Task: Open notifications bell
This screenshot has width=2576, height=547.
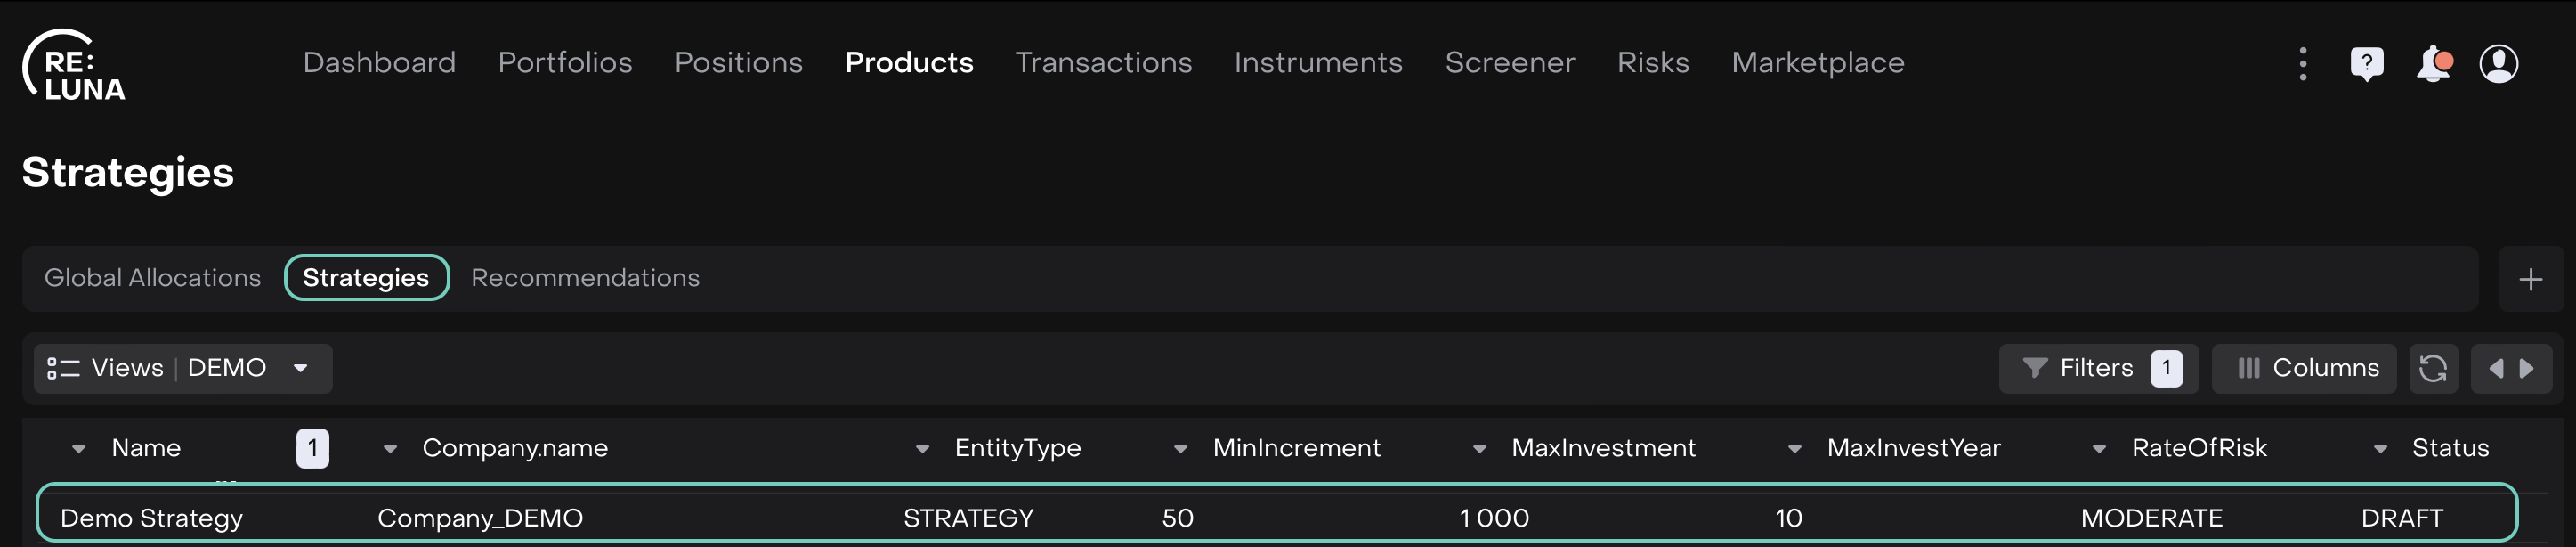Action: [x=2432, y=64]
